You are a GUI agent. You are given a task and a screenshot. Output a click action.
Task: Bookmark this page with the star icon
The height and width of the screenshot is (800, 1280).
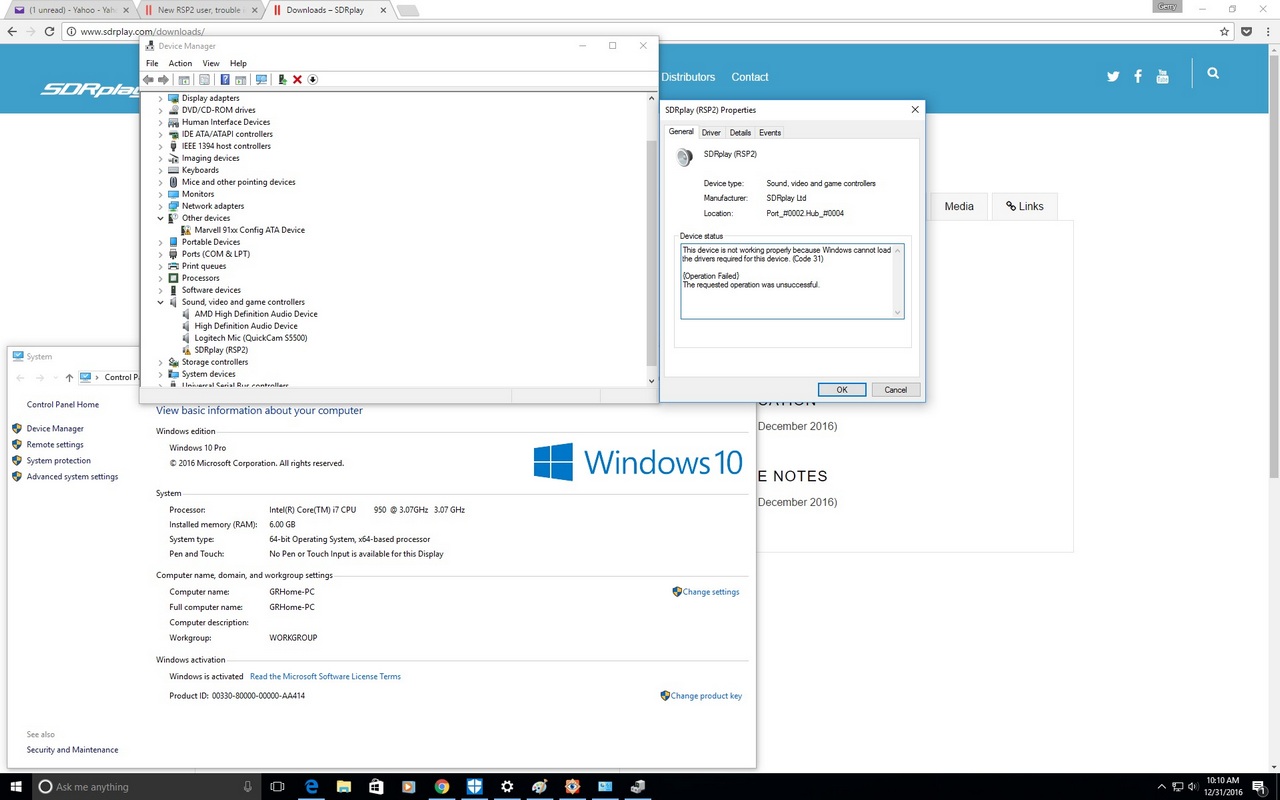click(x=1224, y=31)
